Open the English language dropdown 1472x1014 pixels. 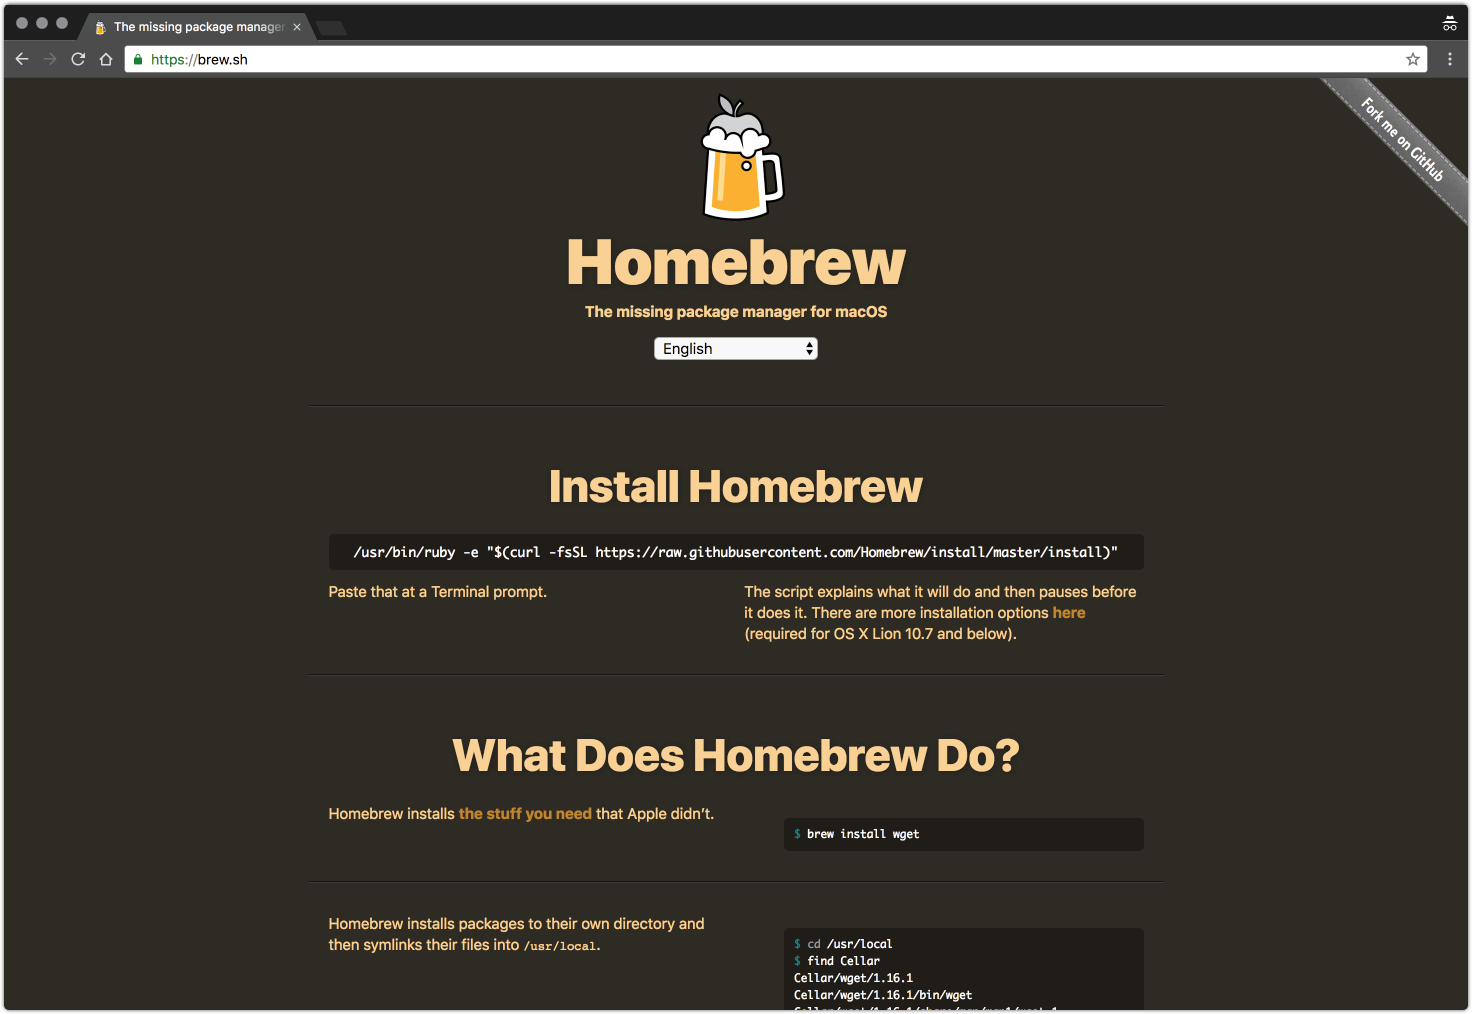coord(736,348)
